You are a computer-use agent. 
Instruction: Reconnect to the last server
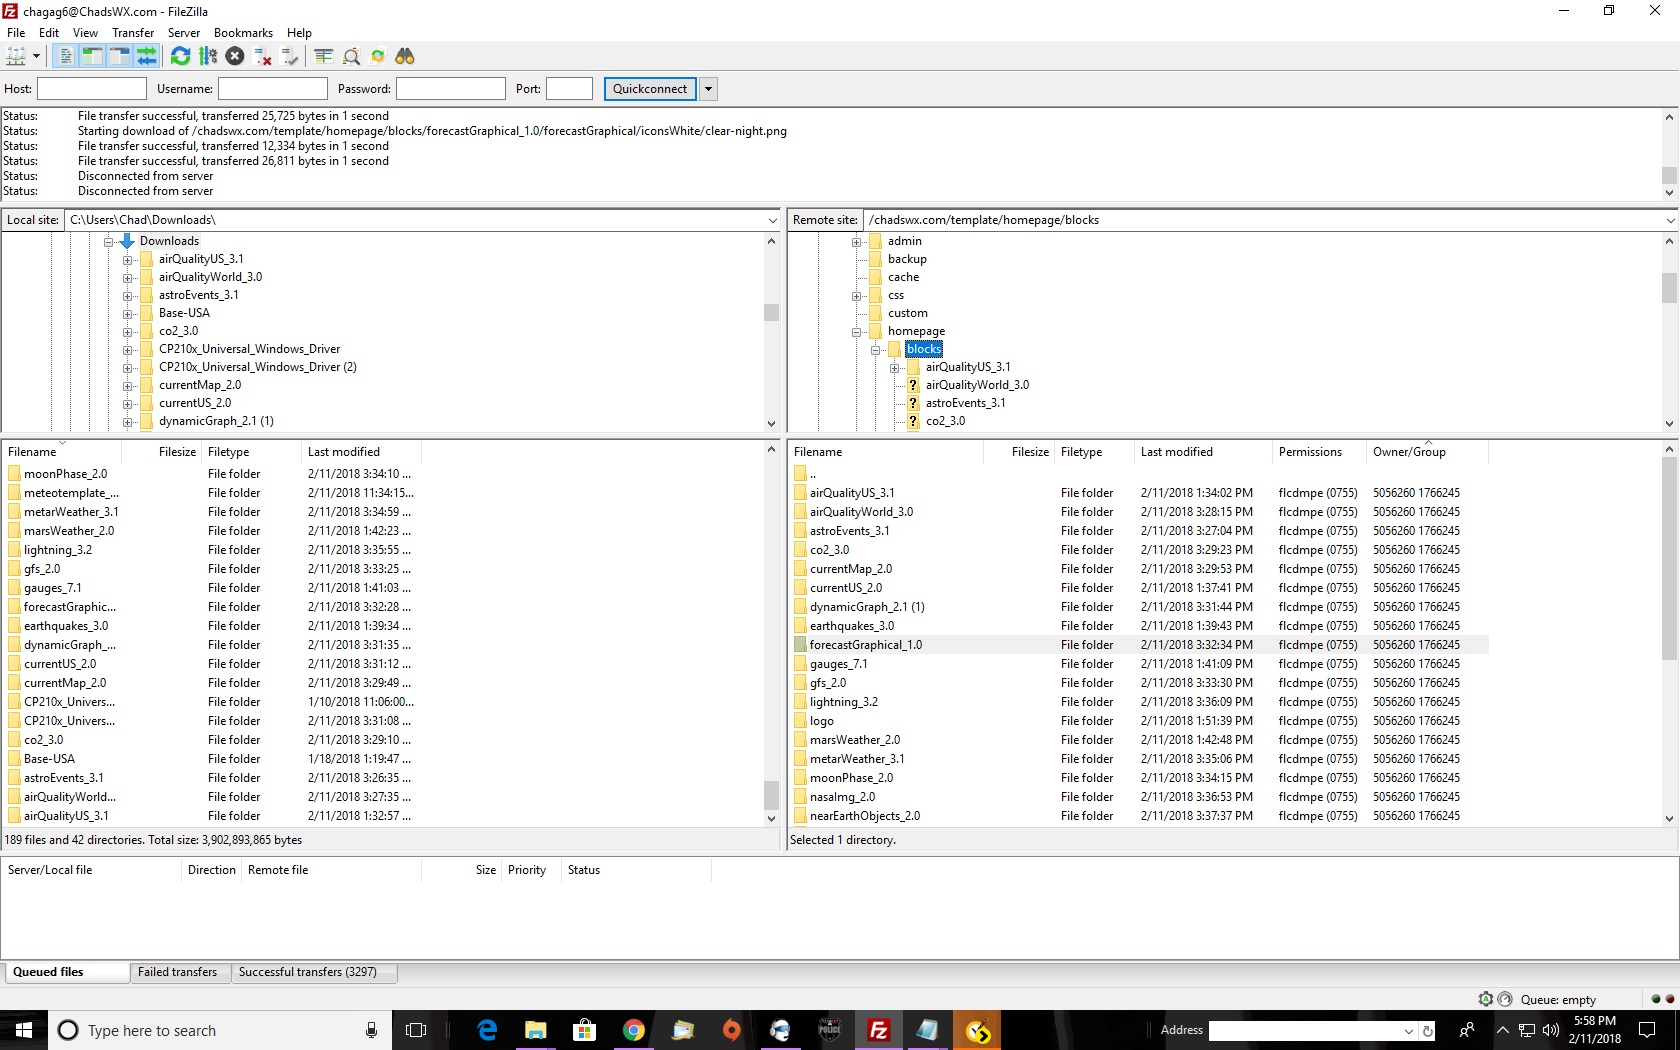pyautogui.click(x=289, y=56)
